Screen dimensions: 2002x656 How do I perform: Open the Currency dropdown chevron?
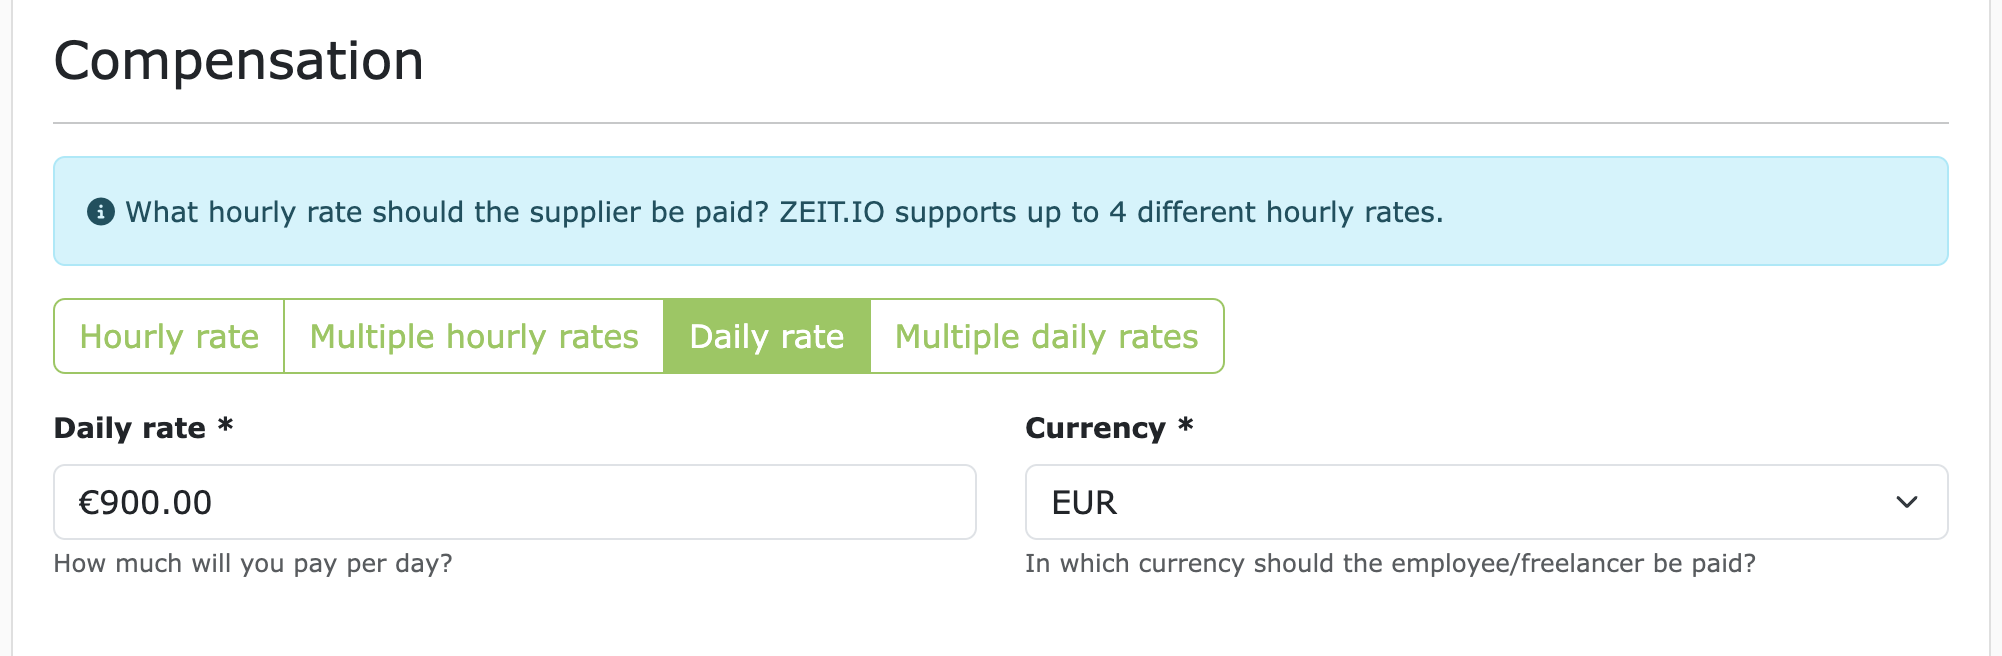pos(1907,502)
